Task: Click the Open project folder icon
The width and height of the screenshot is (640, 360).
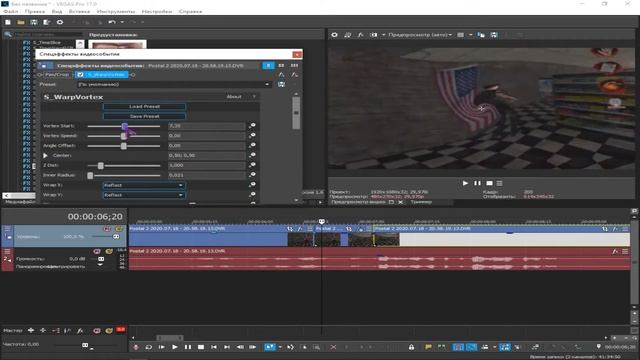Action: (x=21, y=22)
